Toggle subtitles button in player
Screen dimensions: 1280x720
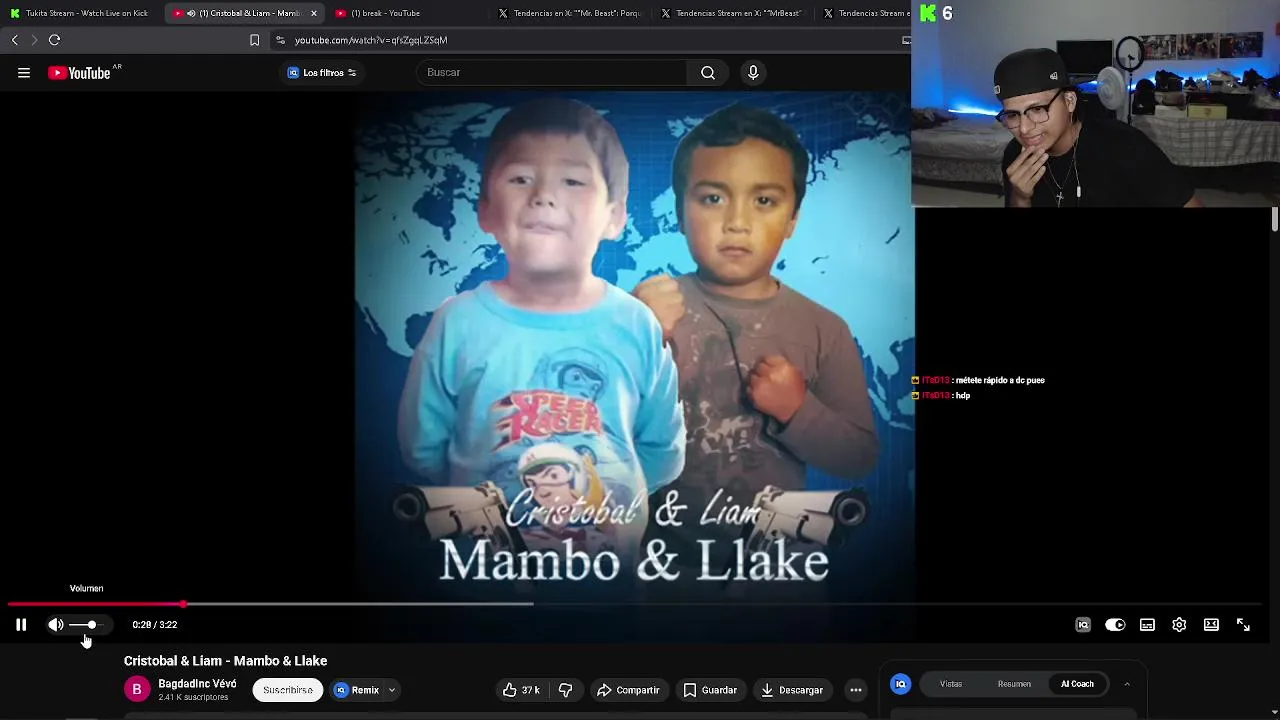[x=1147, y=625]
